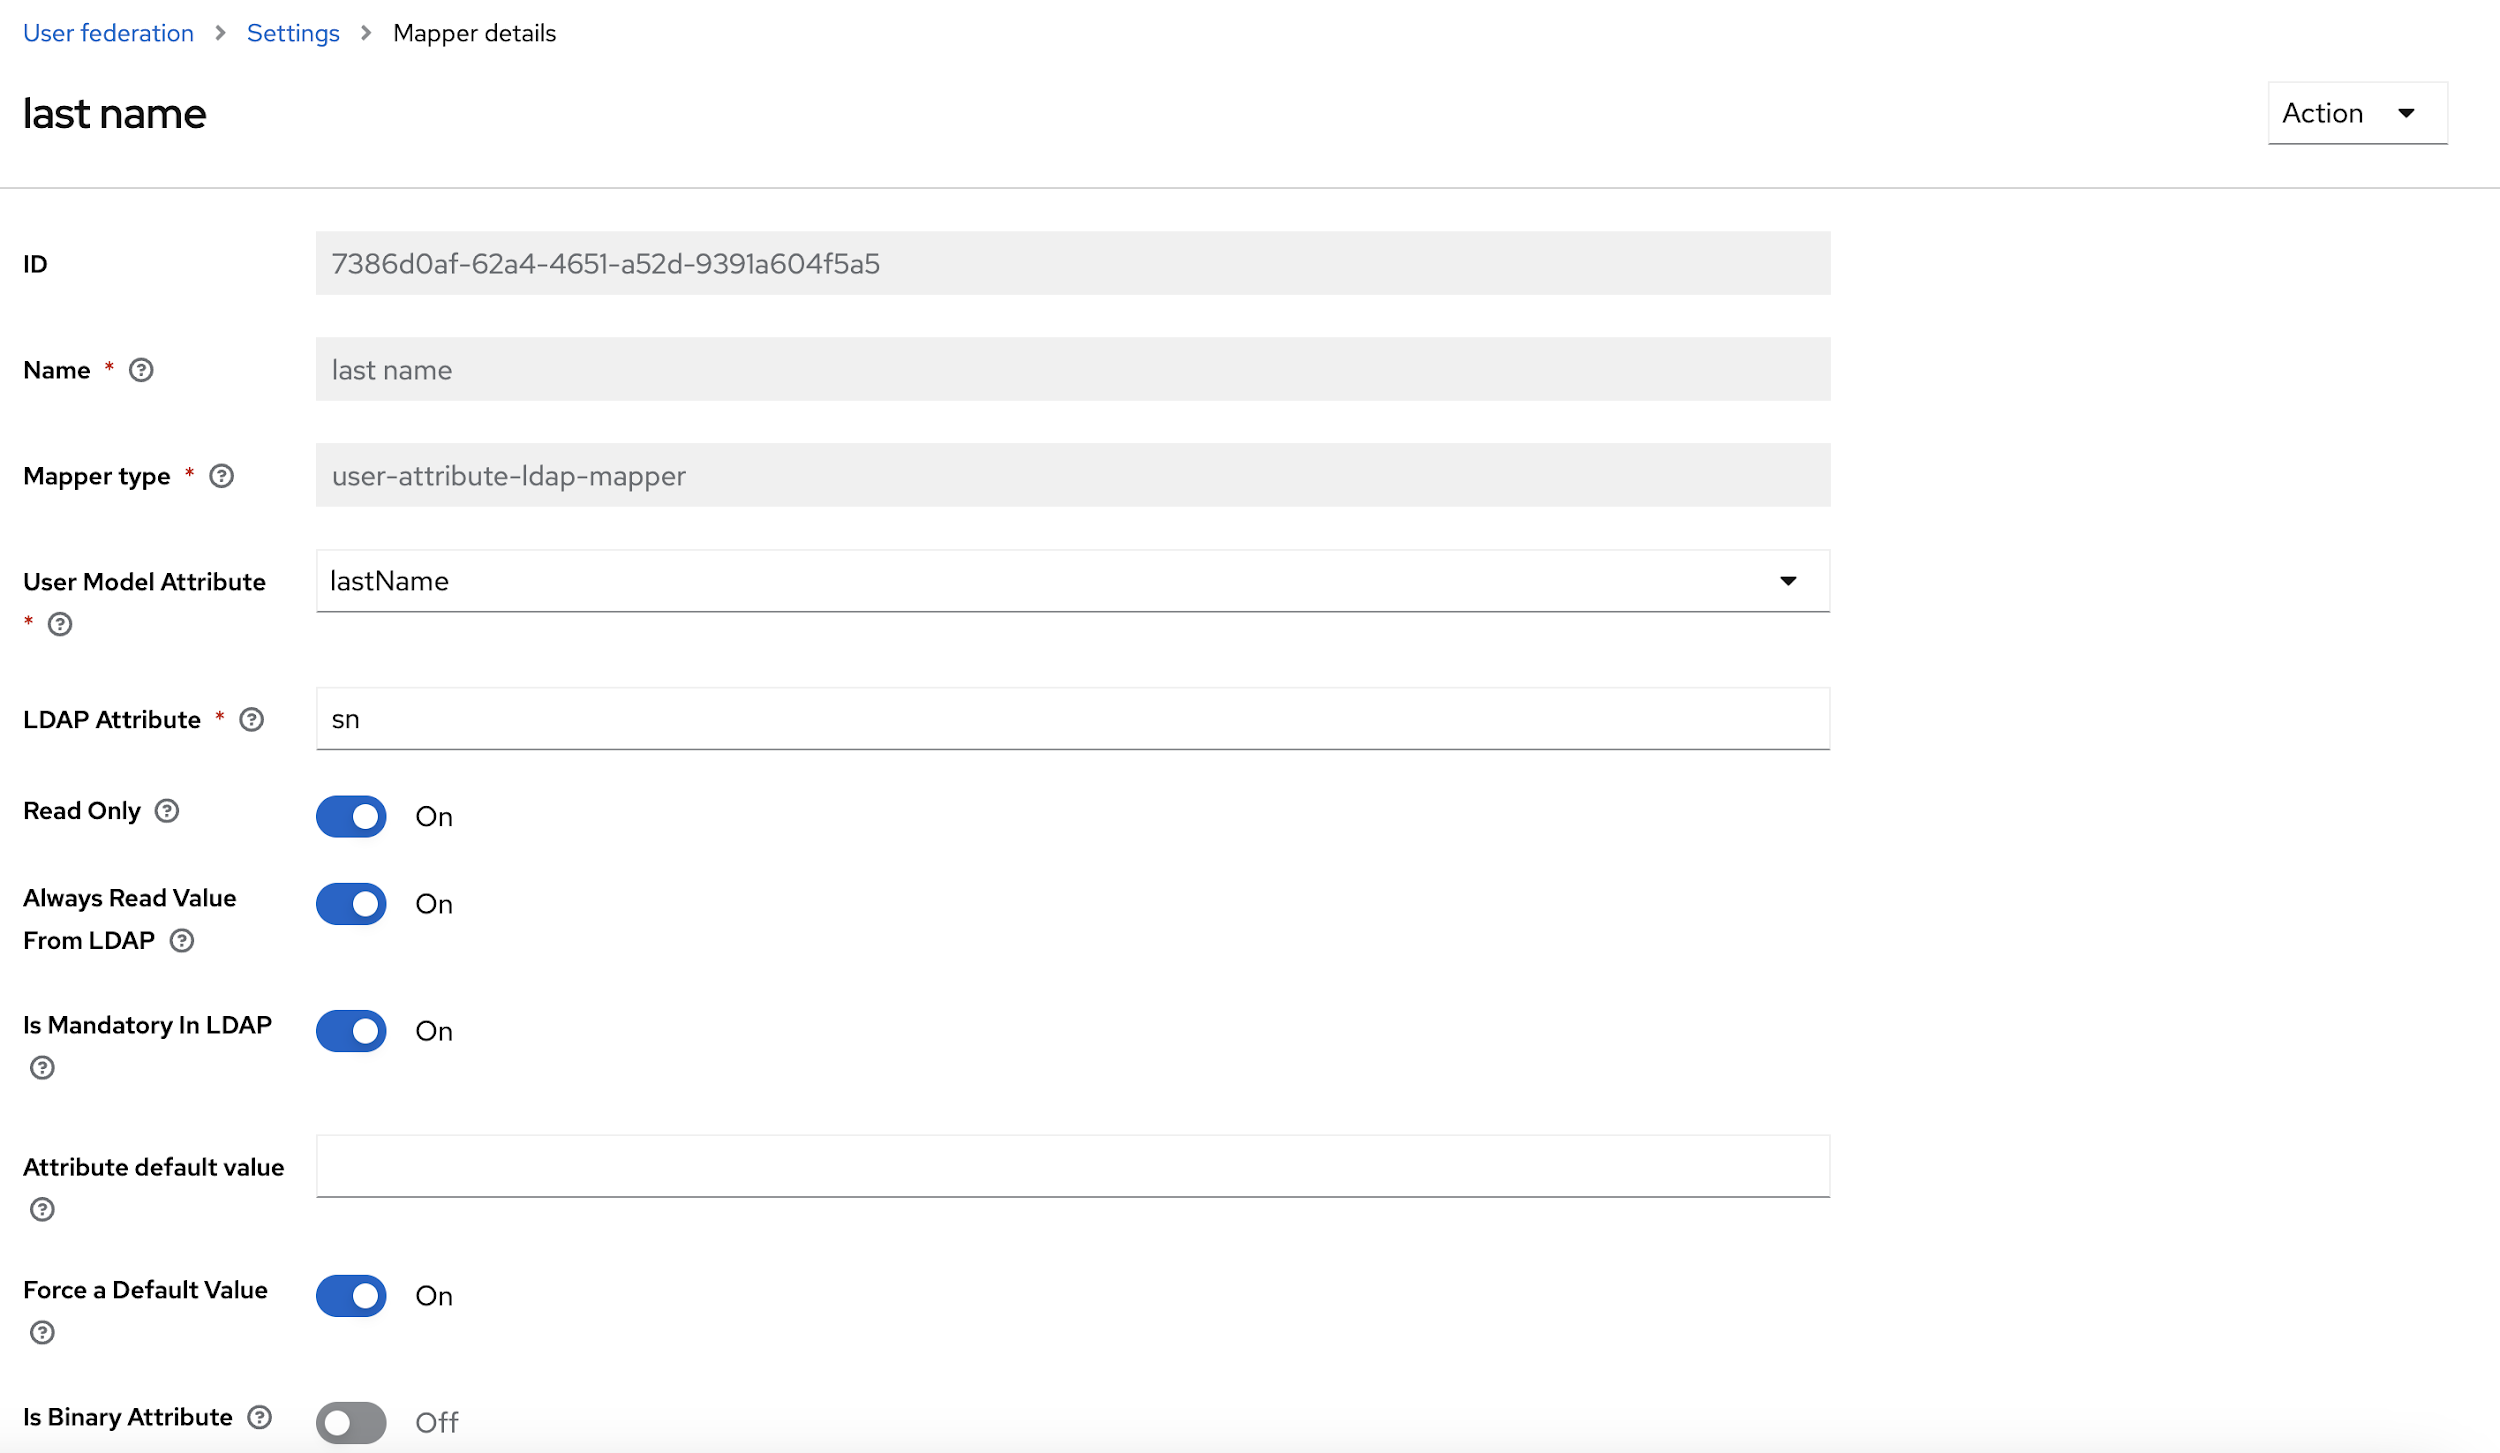The height and width of the screenshot is (1453, 2500).
Task: Click help icon beside Mapper type
Action: pos(222,476)
